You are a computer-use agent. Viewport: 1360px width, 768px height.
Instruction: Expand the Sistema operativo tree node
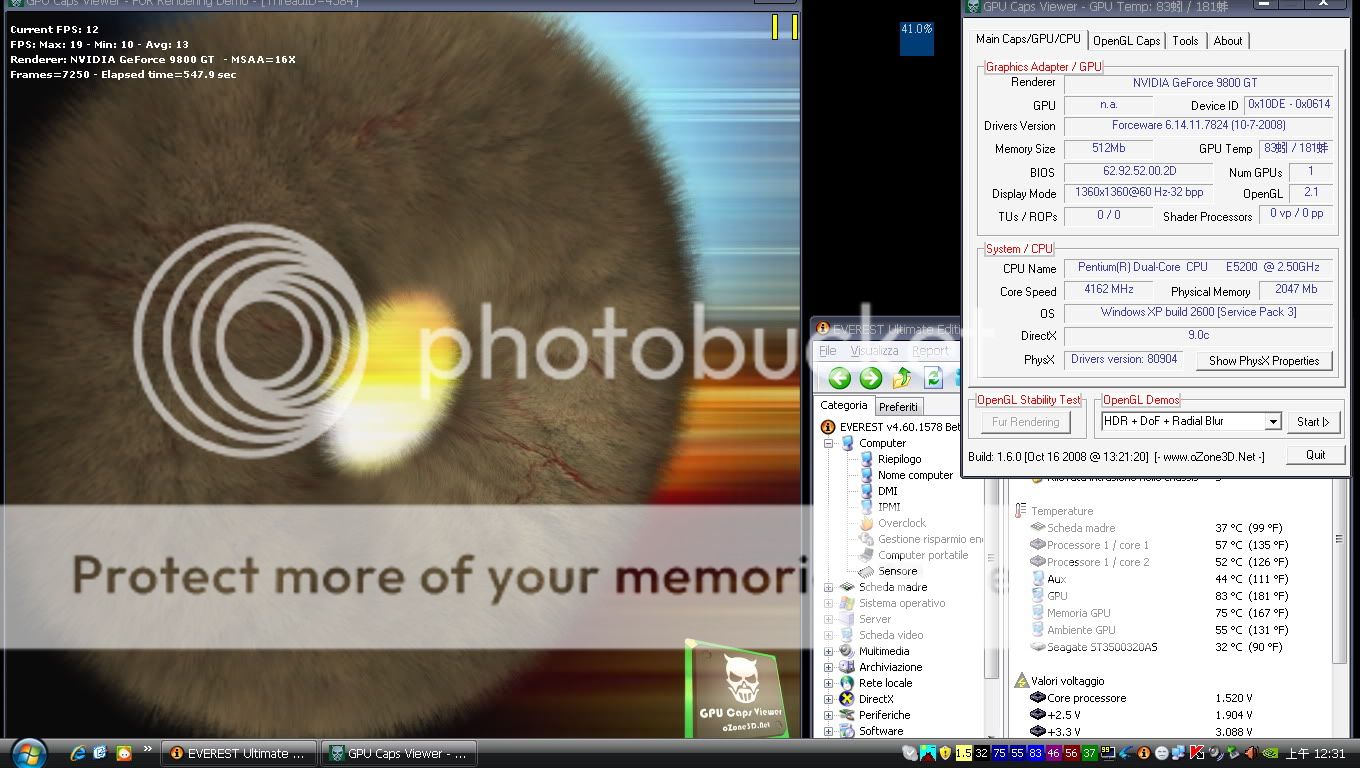click(x=828, y=603)
